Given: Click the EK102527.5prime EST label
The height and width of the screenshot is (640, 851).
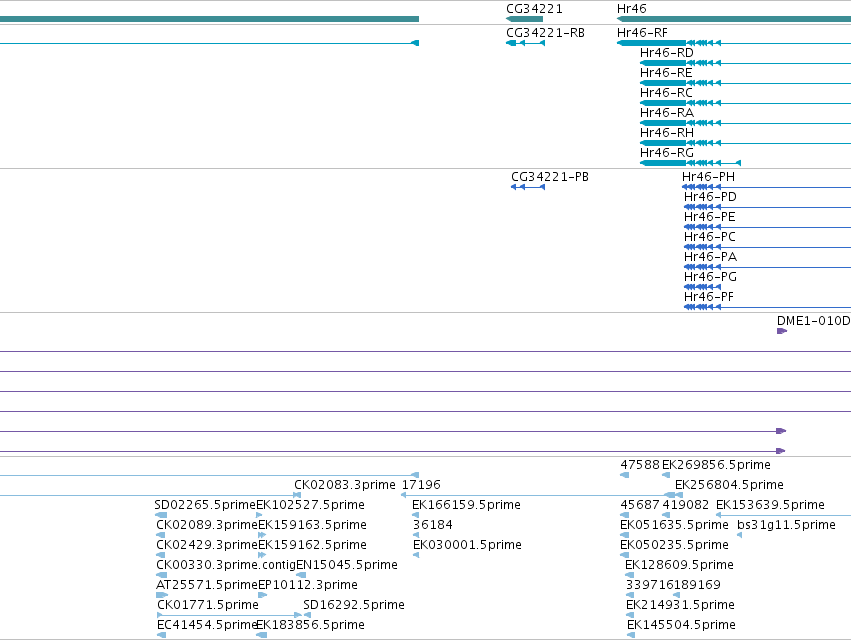Looking at the screenshot, I should point(310,505).
